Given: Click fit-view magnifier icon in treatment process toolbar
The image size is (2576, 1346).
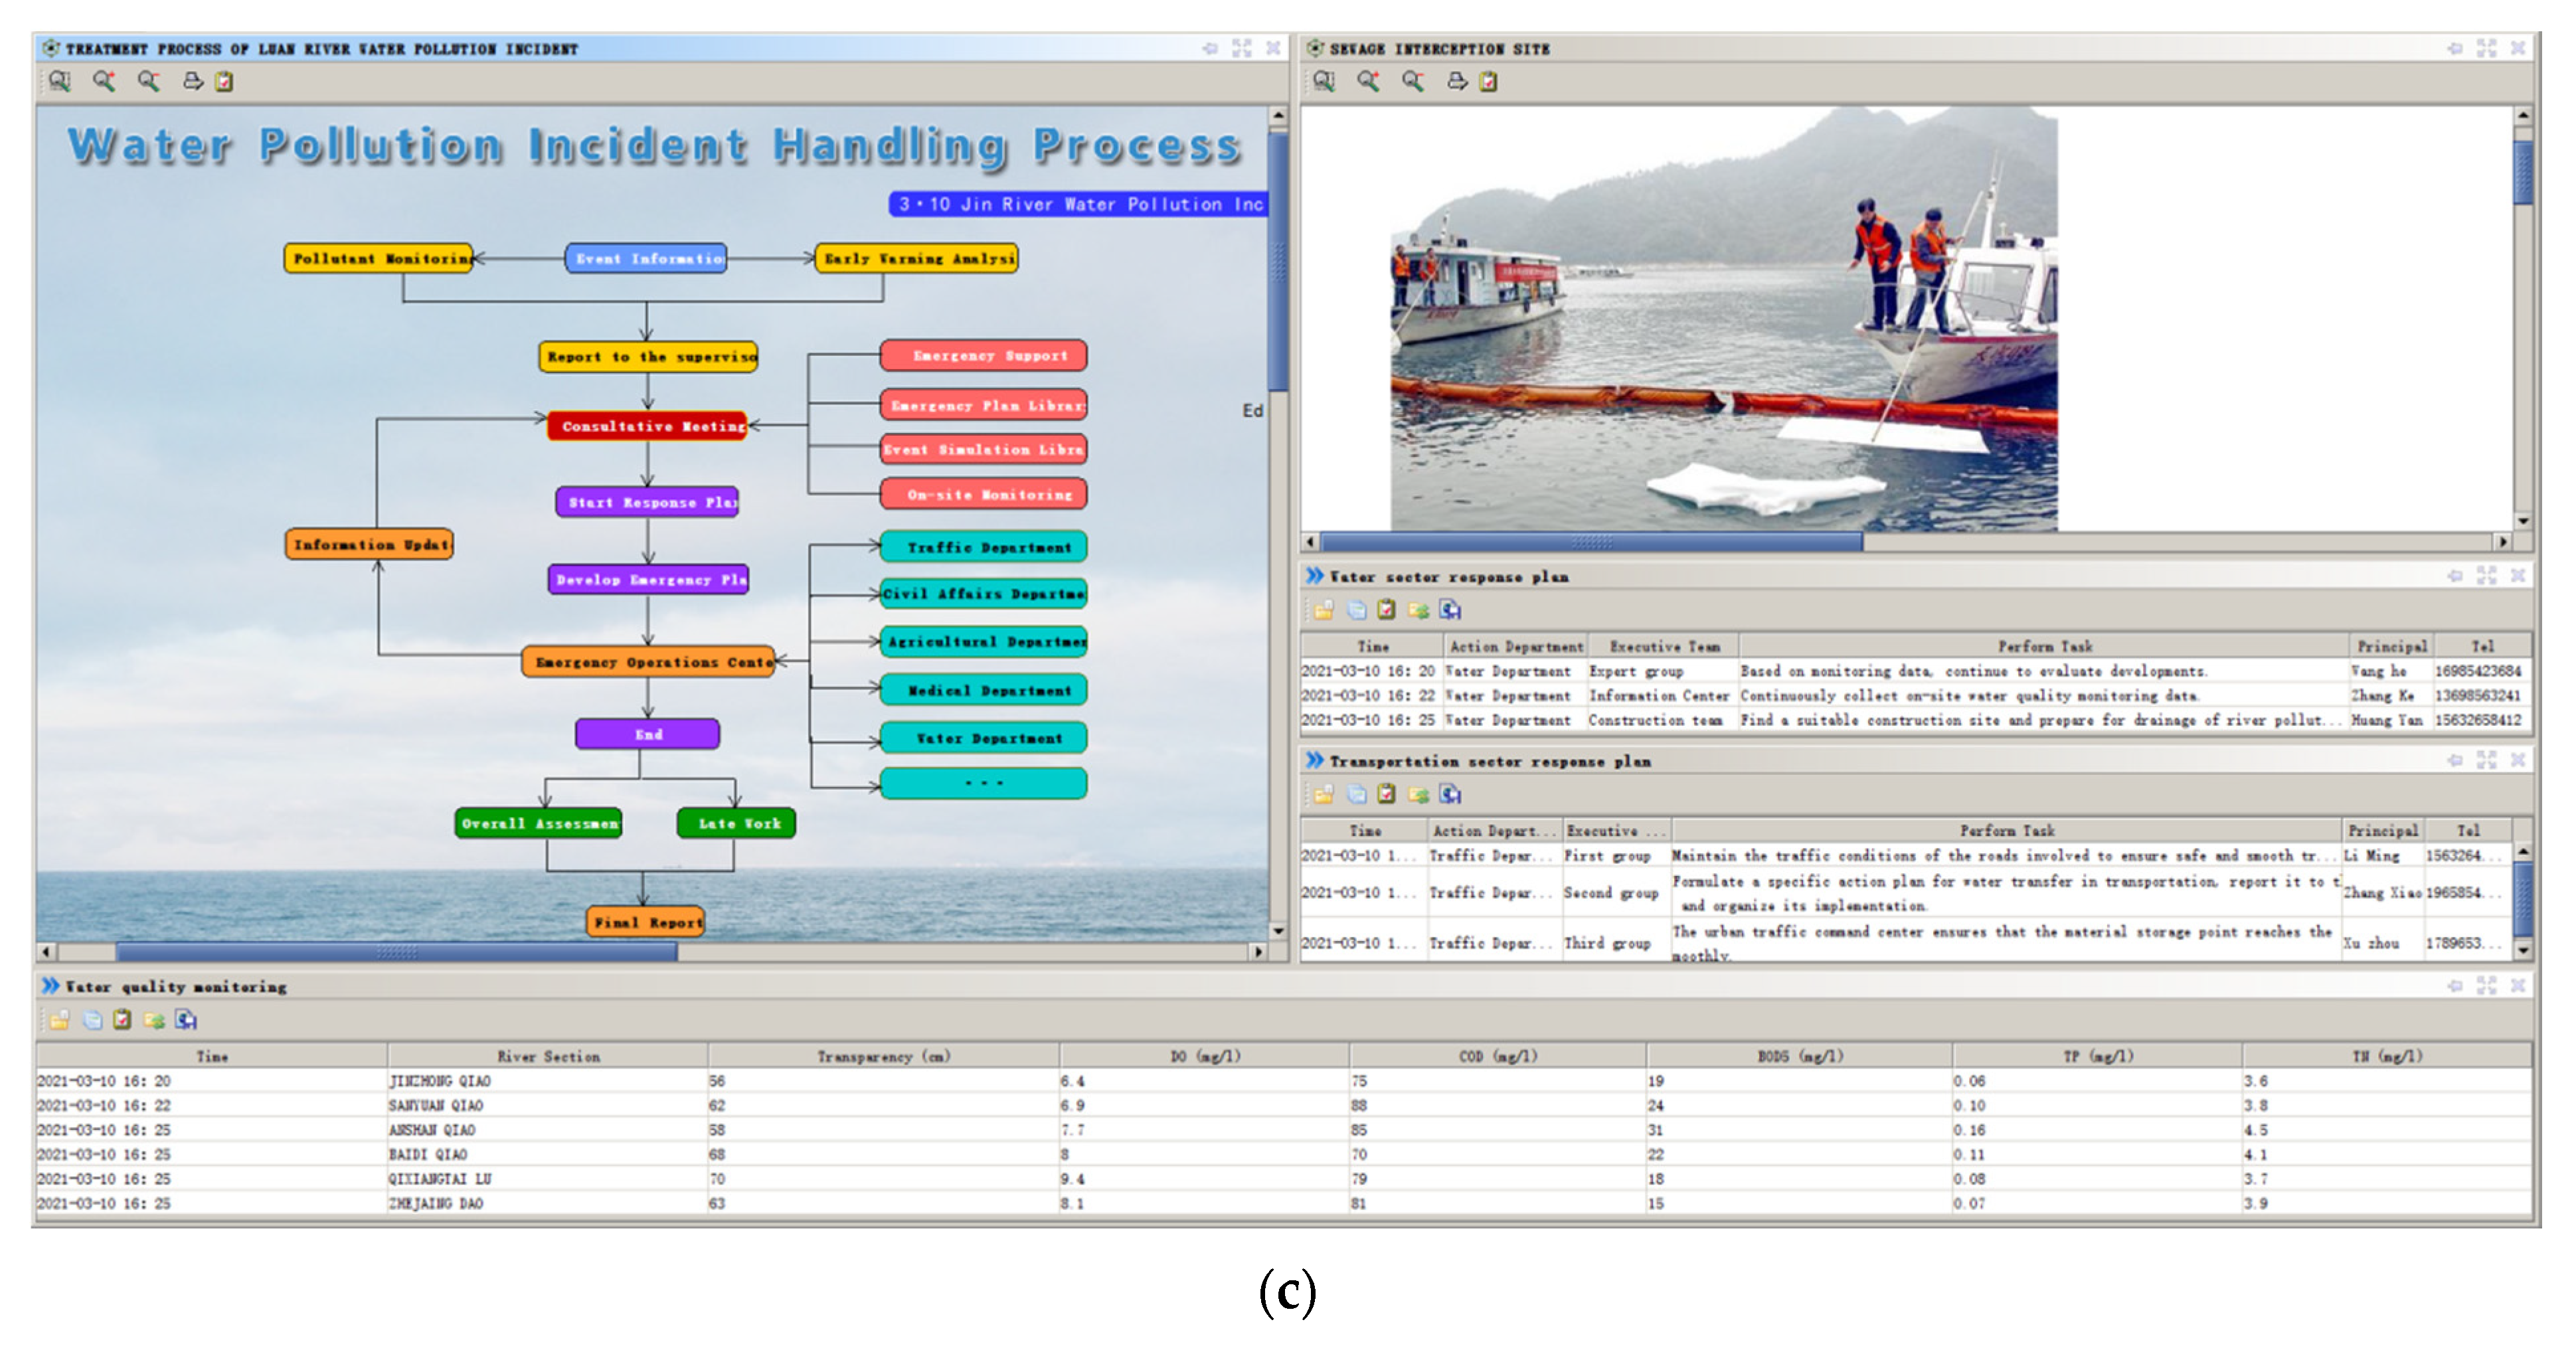Looking at the screenshot, I should click(60, 81).
